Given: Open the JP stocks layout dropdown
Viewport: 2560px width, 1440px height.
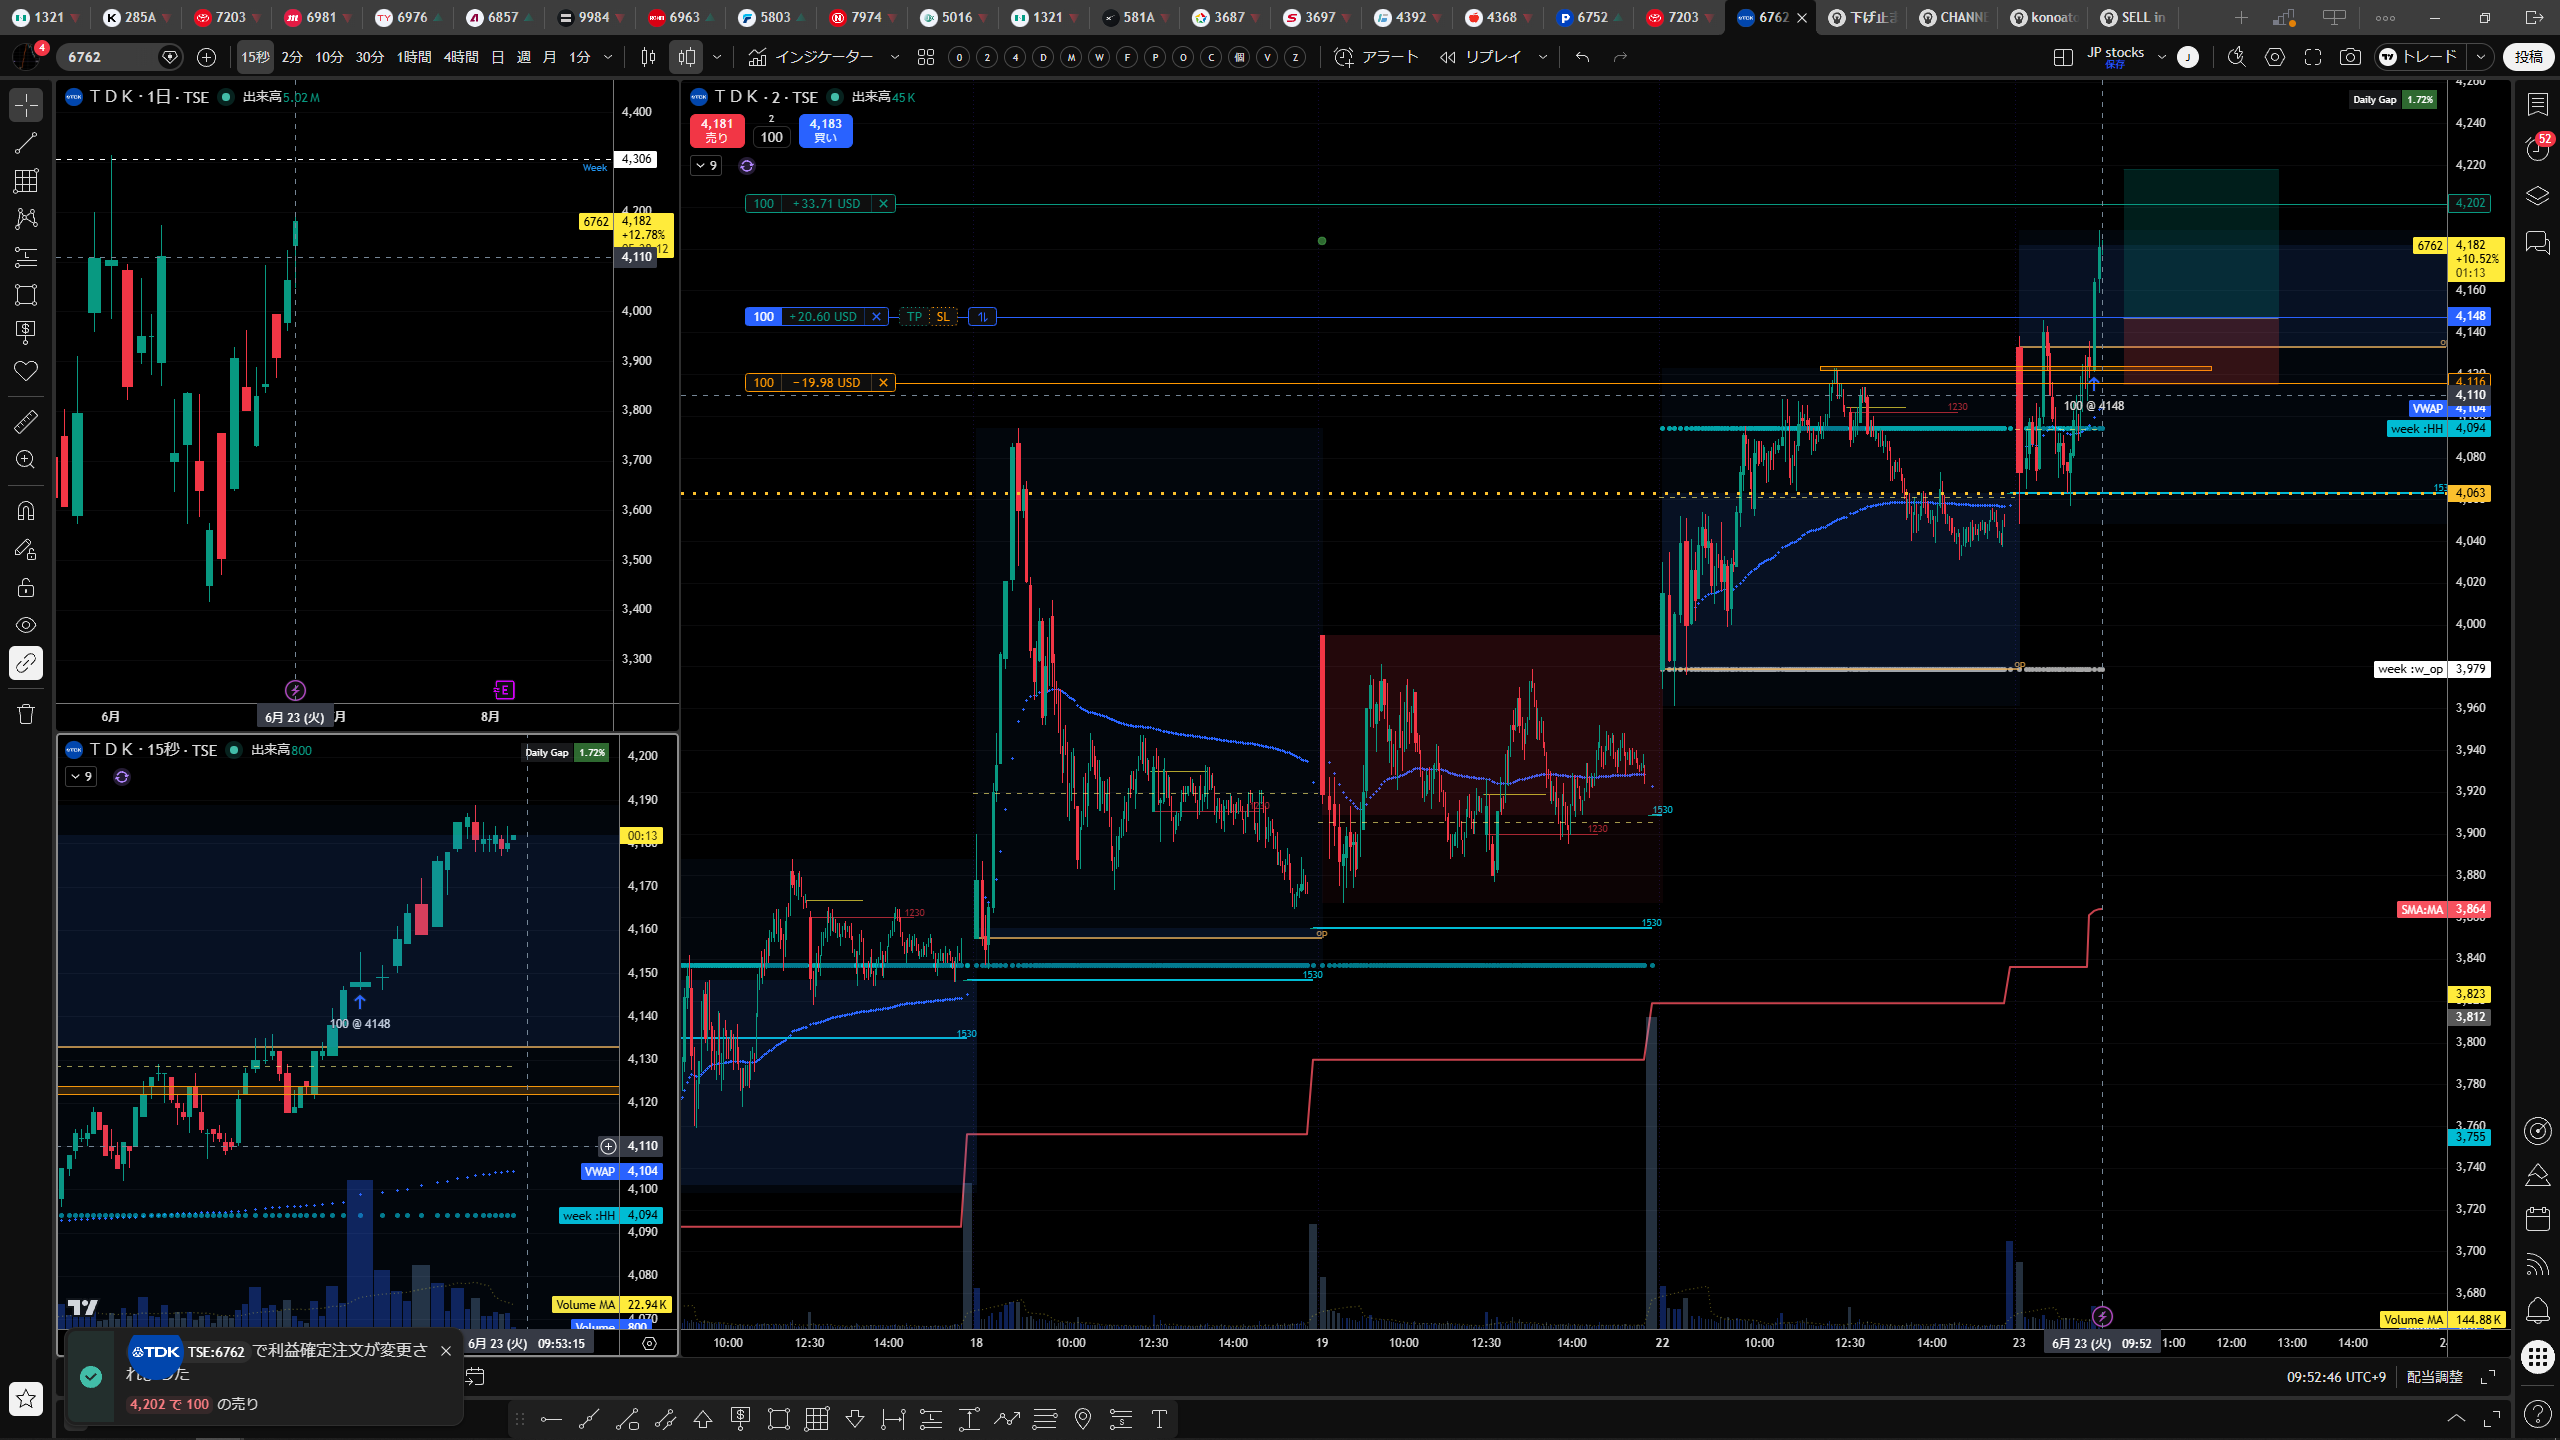Looking at the screenshot, I should pos(2162,57).
